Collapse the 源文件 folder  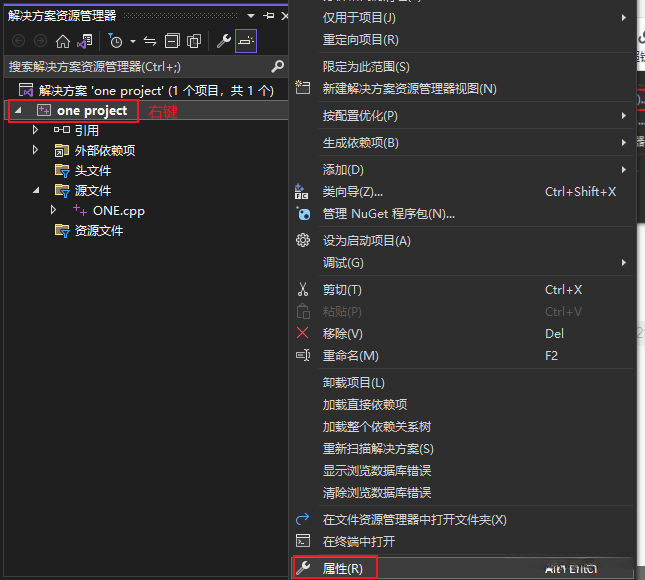[x=36, y=190]
